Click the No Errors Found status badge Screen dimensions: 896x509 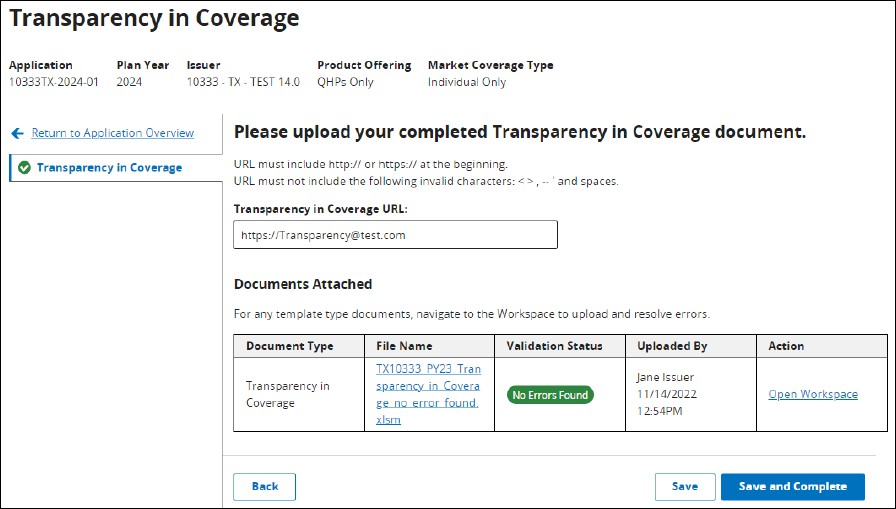[550, 395]
